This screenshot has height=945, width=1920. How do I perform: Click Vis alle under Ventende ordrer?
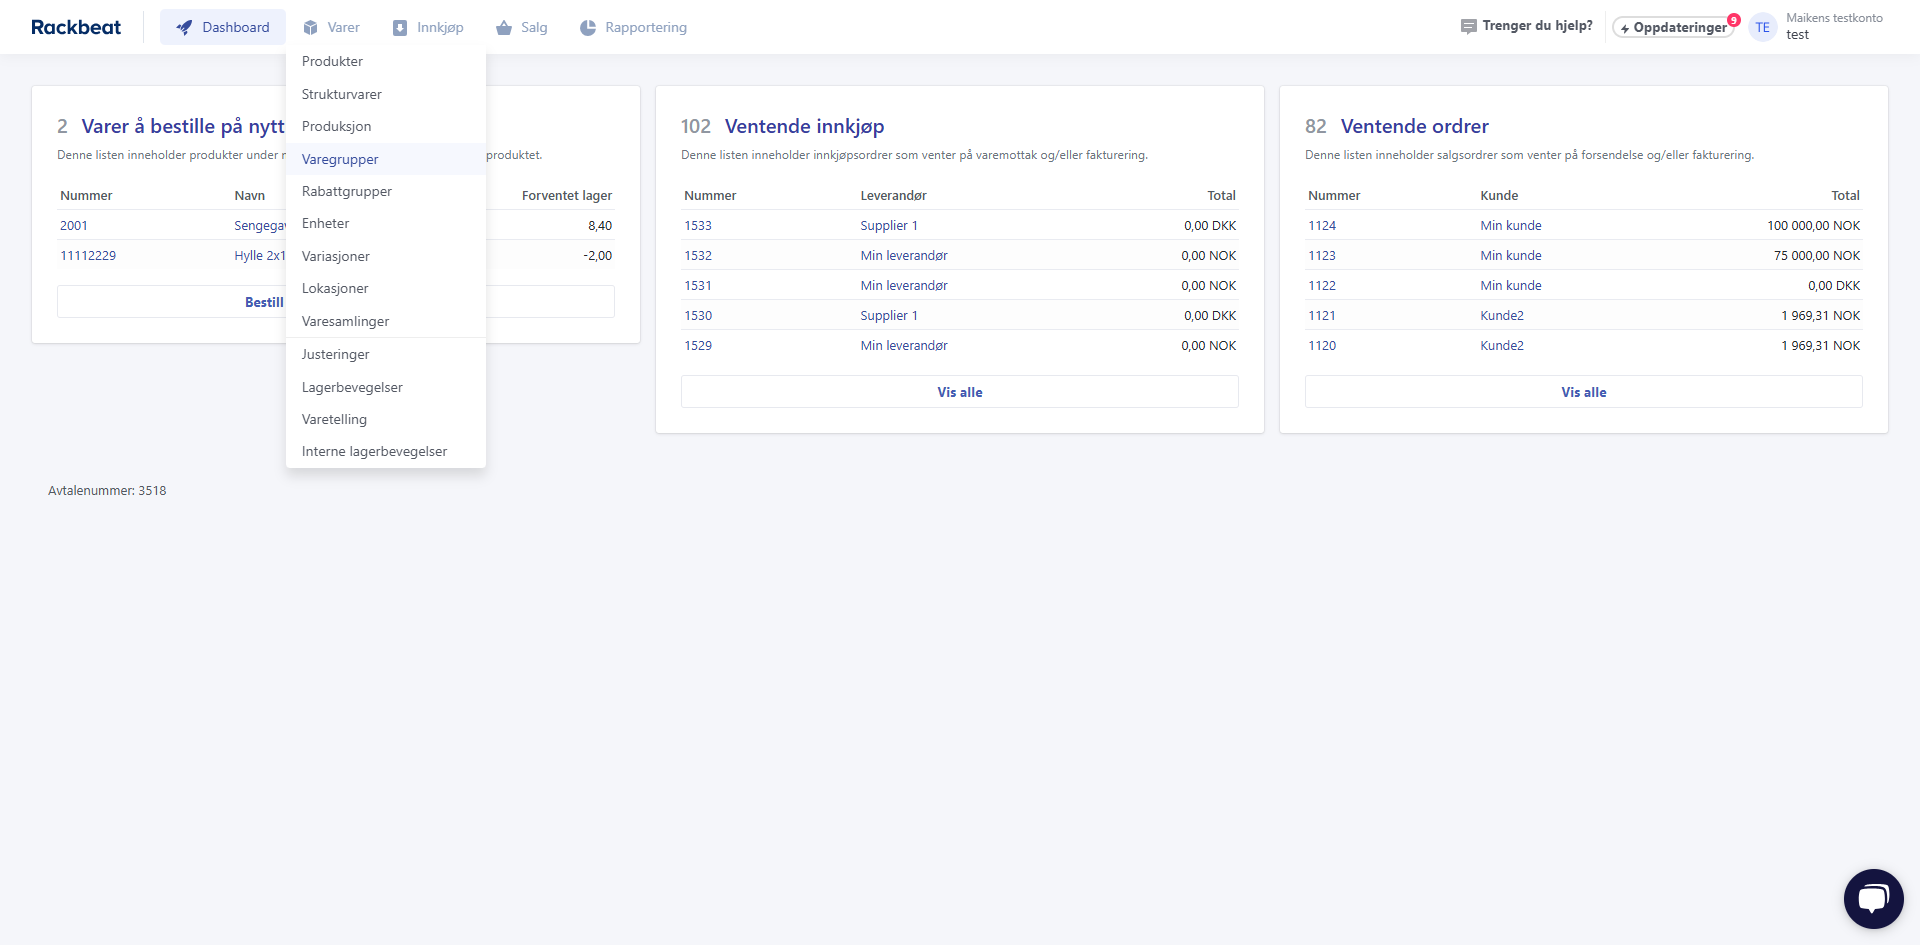(x=1584, y=392)
